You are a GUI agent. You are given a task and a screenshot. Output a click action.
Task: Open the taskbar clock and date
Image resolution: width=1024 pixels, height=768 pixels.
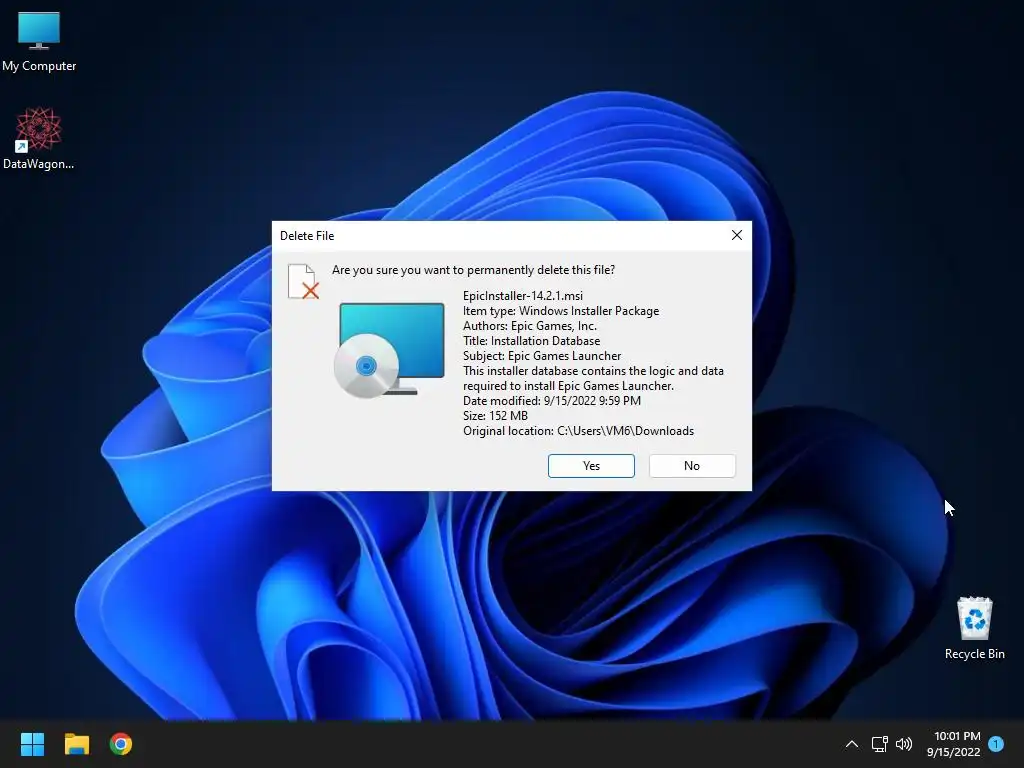(x=953, y=744)
